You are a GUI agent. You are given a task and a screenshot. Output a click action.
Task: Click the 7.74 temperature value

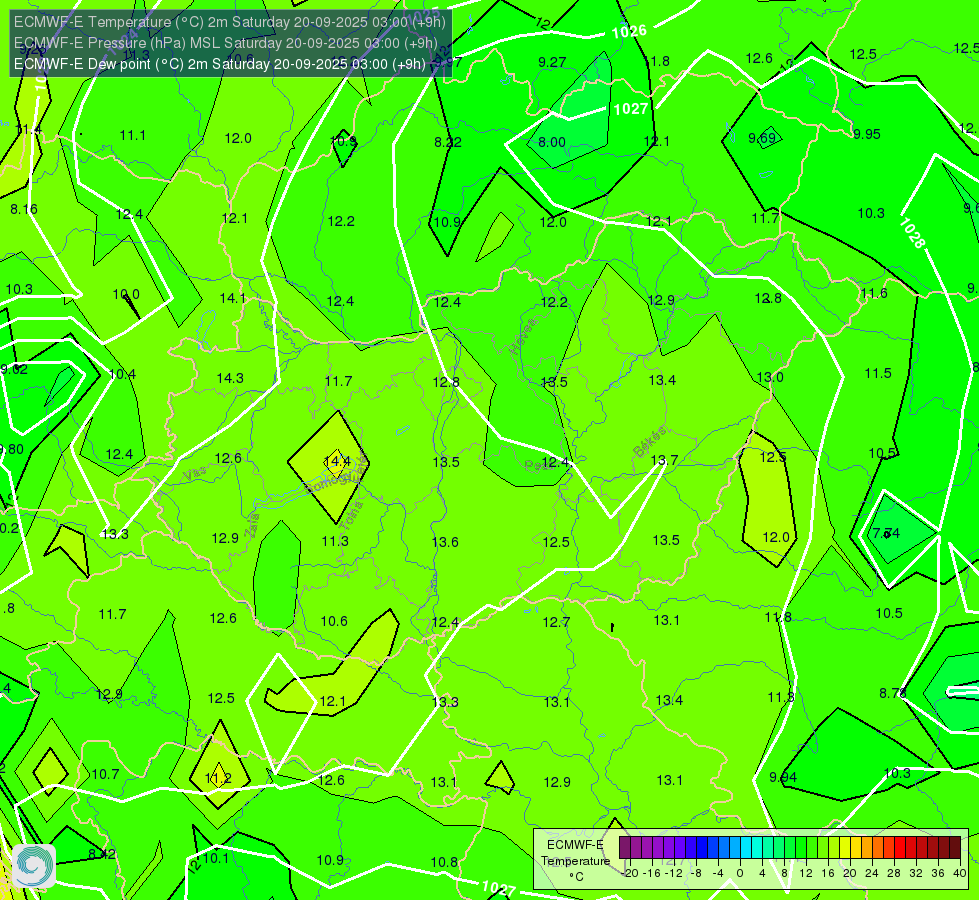pos(886,533)
